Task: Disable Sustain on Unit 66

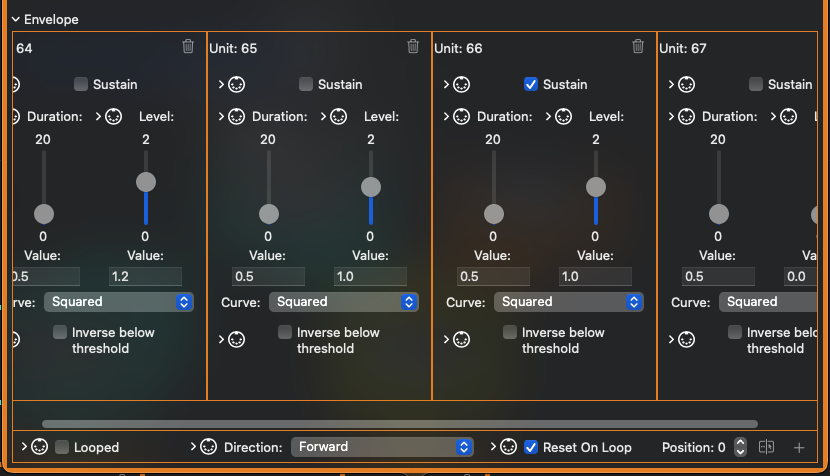Action: [x=531, y=85]
